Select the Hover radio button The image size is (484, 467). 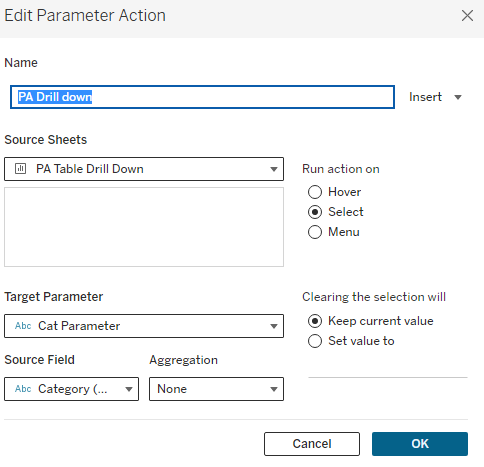(x=315, y=192)
